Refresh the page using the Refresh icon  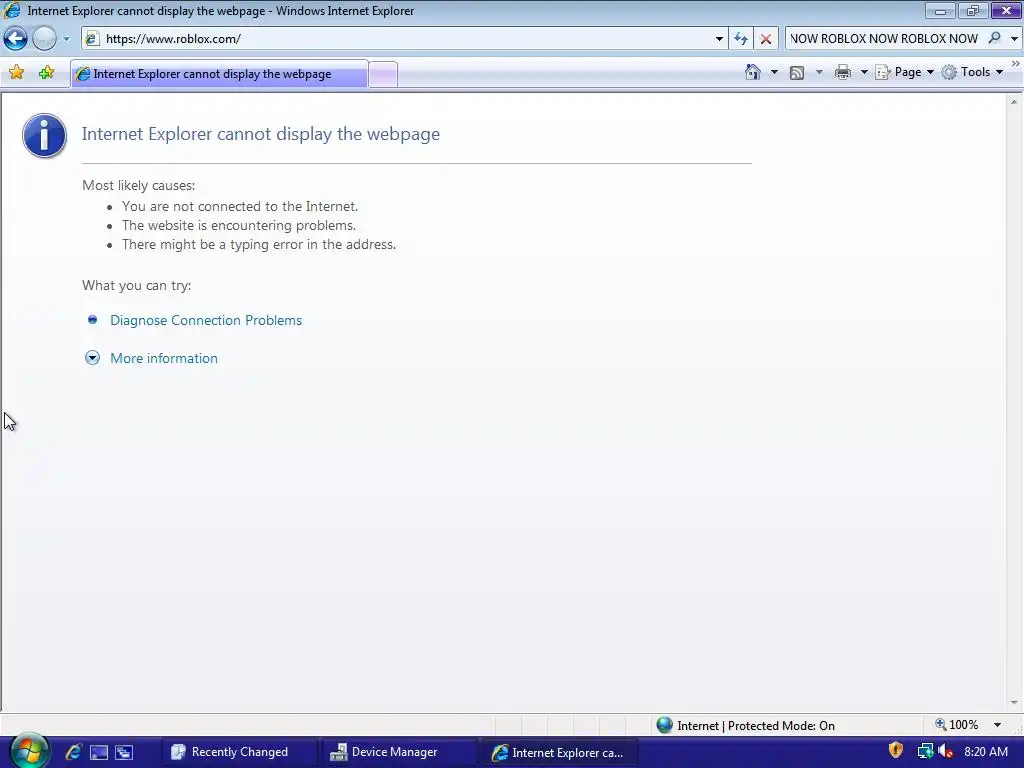pyautogui.click(x=741, y=39)
